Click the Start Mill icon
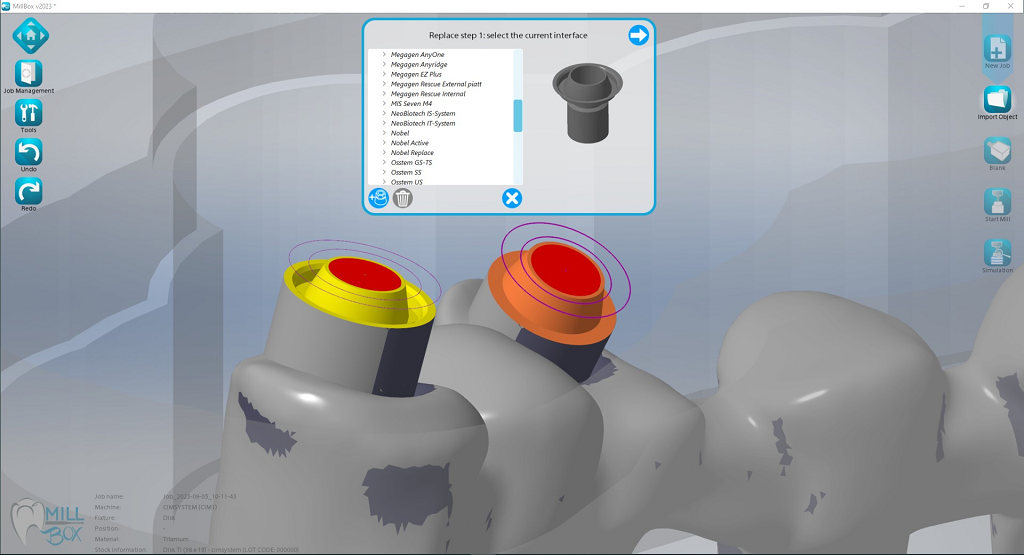 tap(997, 202)
